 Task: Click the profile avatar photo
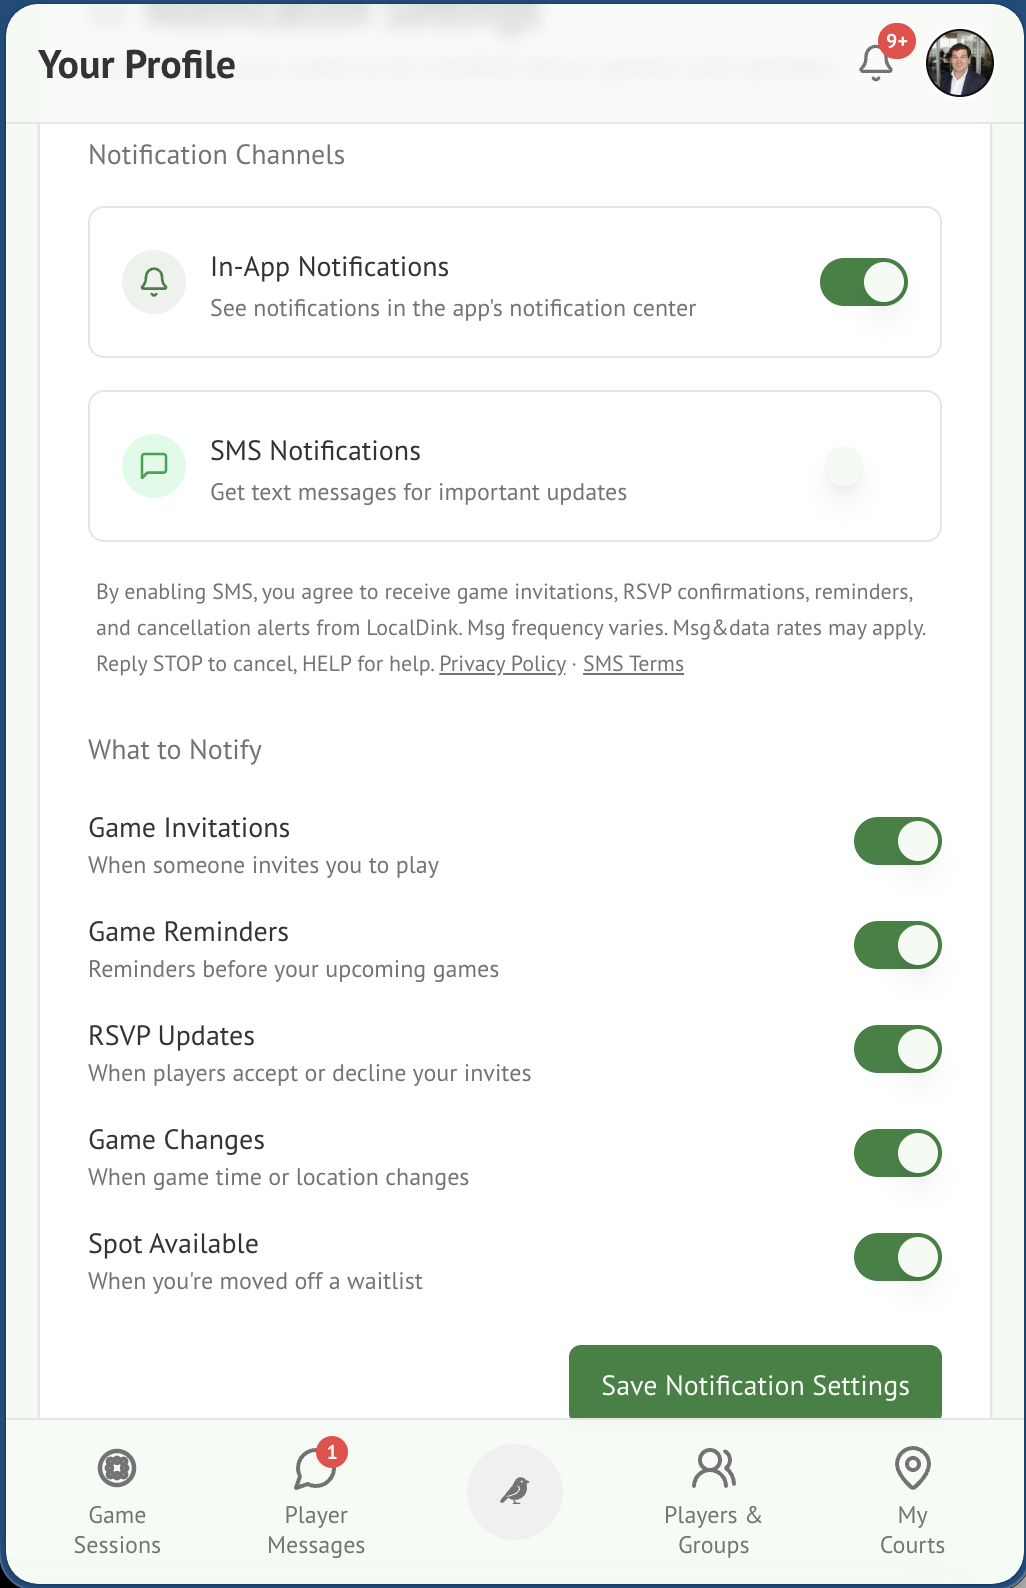click(x=959, y=63)
